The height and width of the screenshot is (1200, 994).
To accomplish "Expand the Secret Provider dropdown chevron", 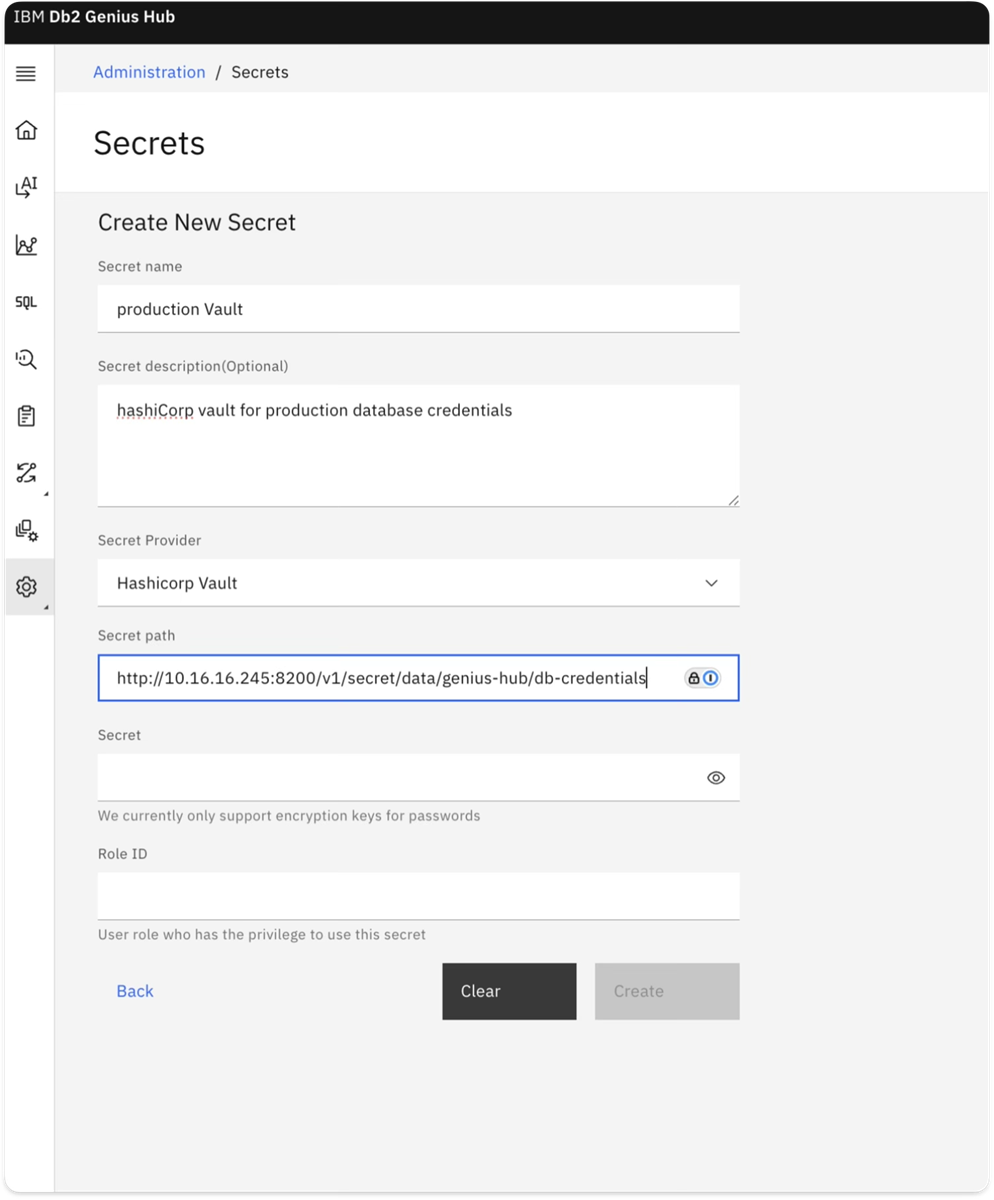I will (x=712, y=583).
